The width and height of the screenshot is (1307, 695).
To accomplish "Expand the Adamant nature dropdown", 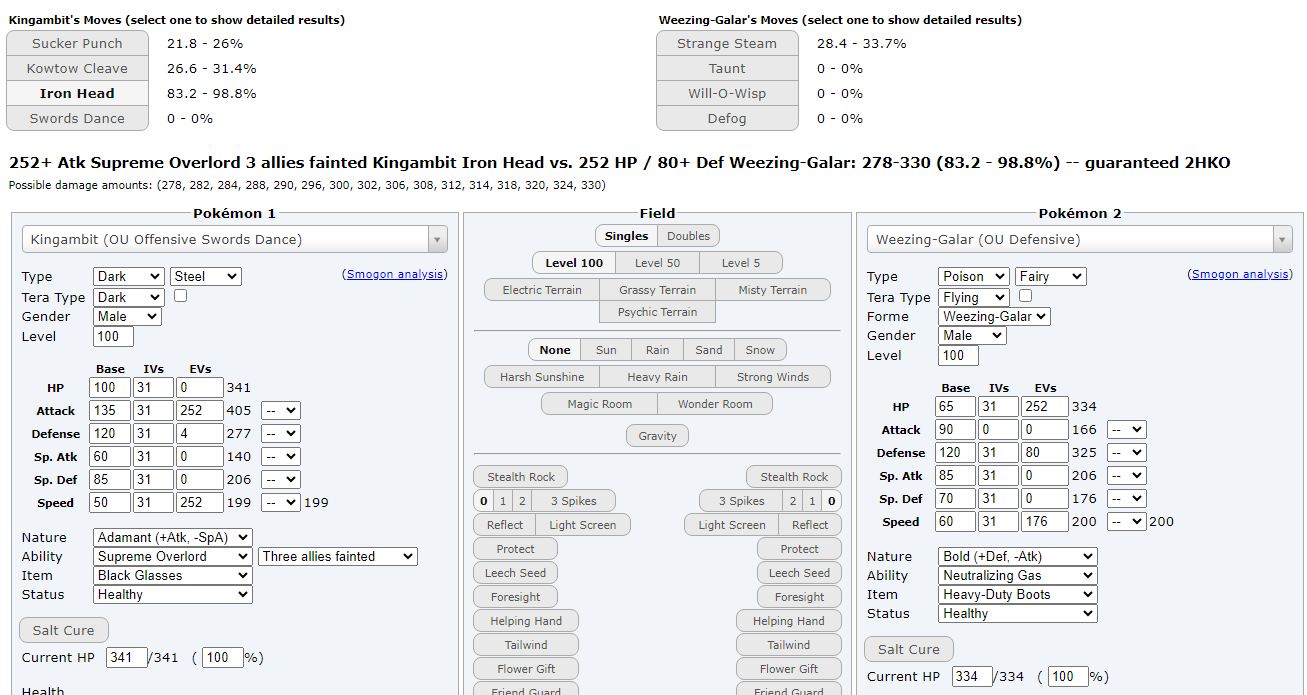I will coord(172,538).
